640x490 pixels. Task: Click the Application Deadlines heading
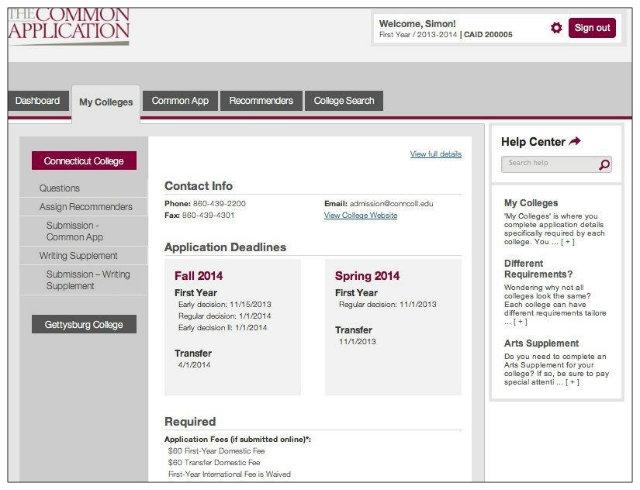point(225,247)
